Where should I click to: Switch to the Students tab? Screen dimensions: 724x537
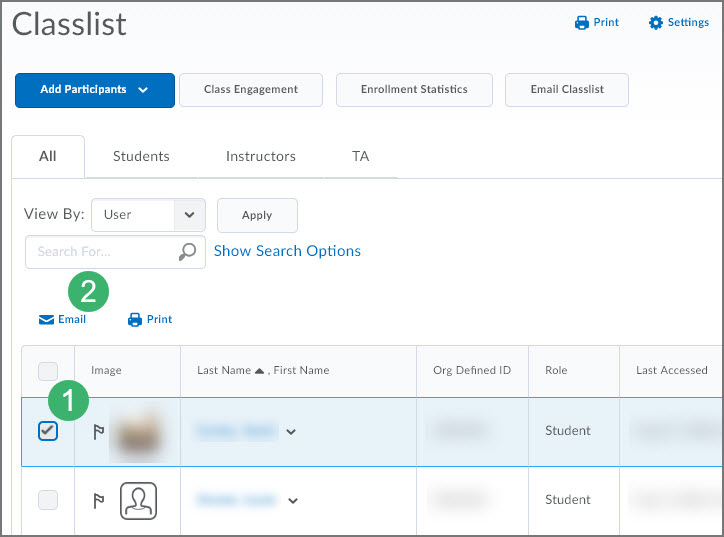tap(141, 157)
